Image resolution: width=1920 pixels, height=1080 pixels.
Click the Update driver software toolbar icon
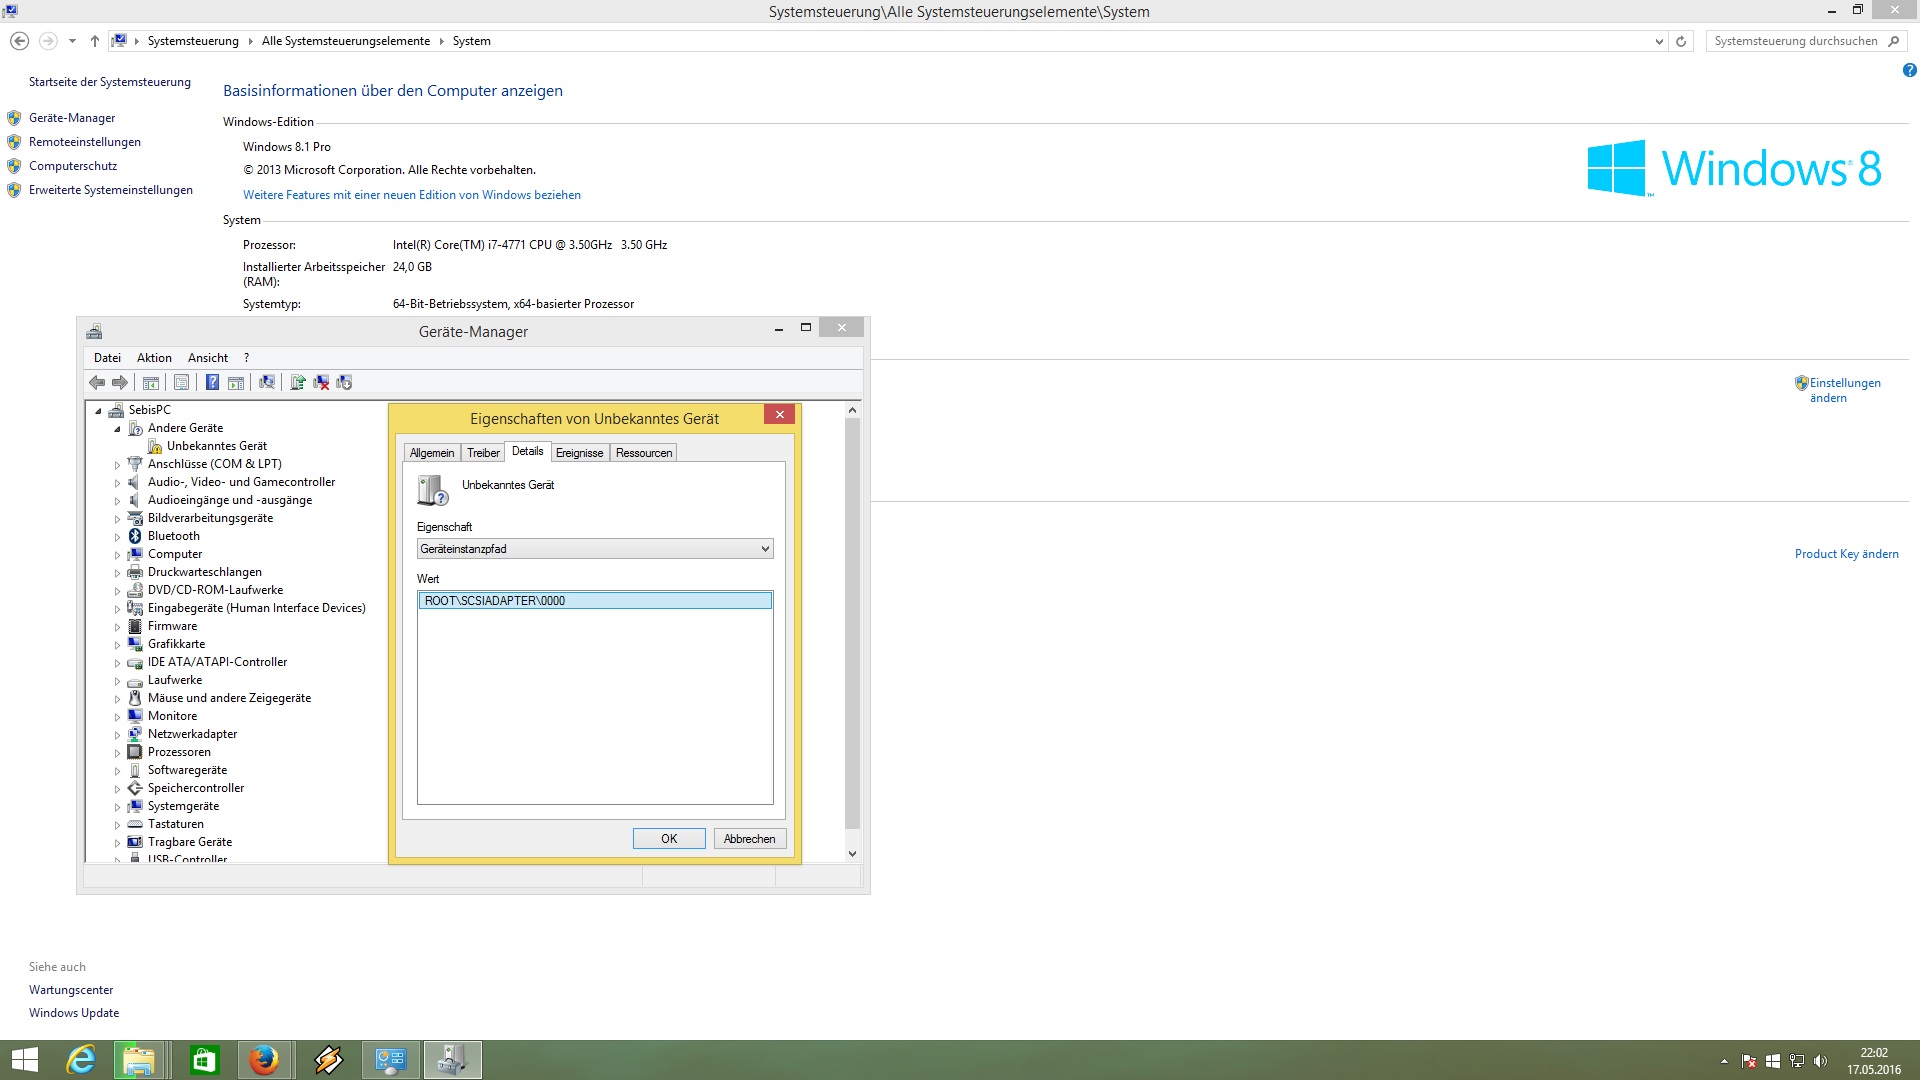297,382
